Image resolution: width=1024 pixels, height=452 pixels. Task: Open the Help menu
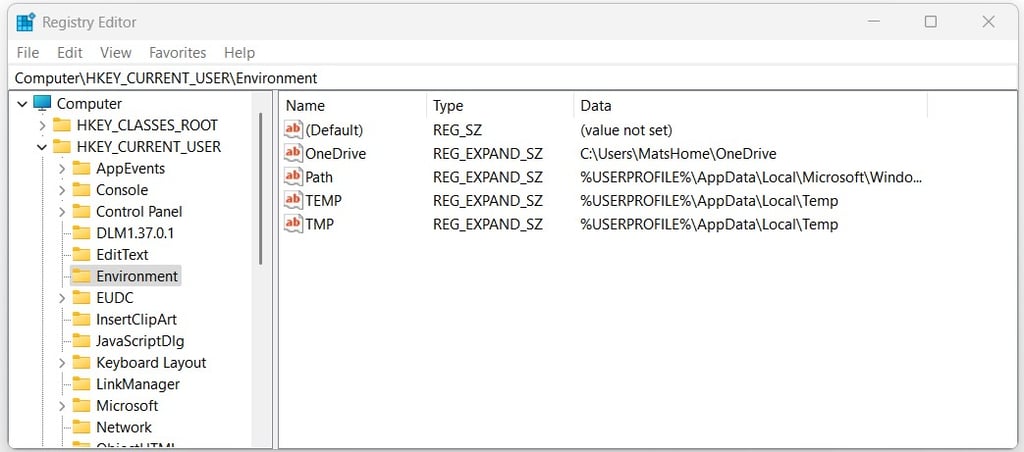[239, 53]
